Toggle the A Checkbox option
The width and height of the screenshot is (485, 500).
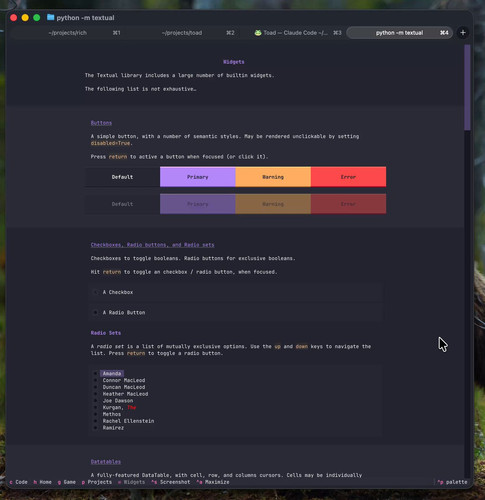click(236, 292)
